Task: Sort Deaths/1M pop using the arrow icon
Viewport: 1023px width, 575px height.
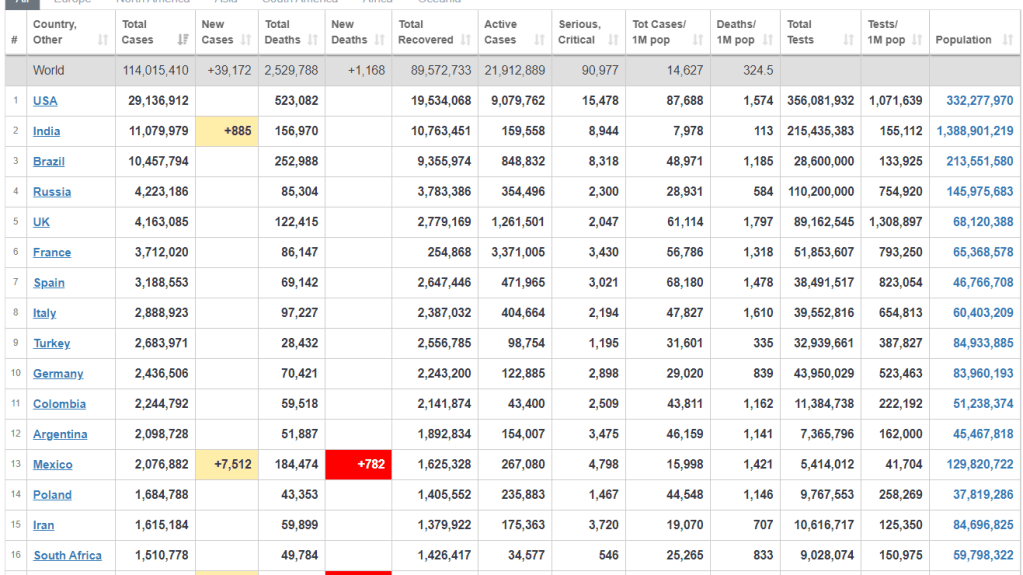Action: tap(768, 40)
